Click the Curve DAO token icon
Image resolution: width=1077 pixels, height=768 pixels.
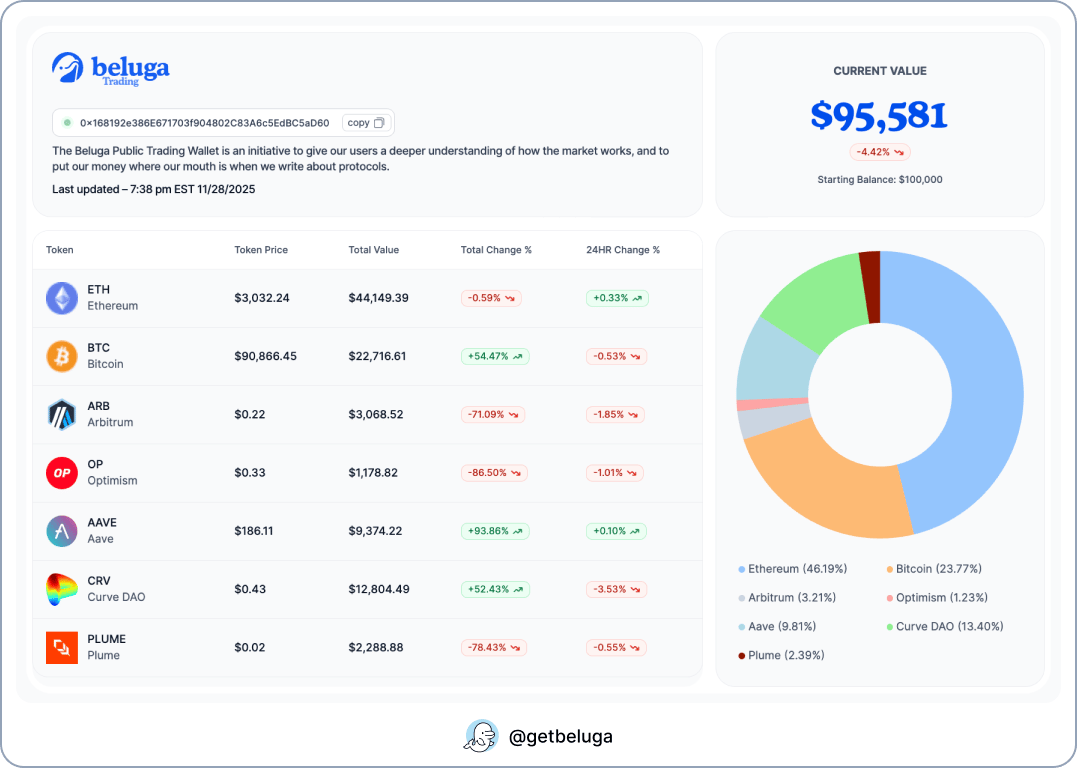click(62, 589)
